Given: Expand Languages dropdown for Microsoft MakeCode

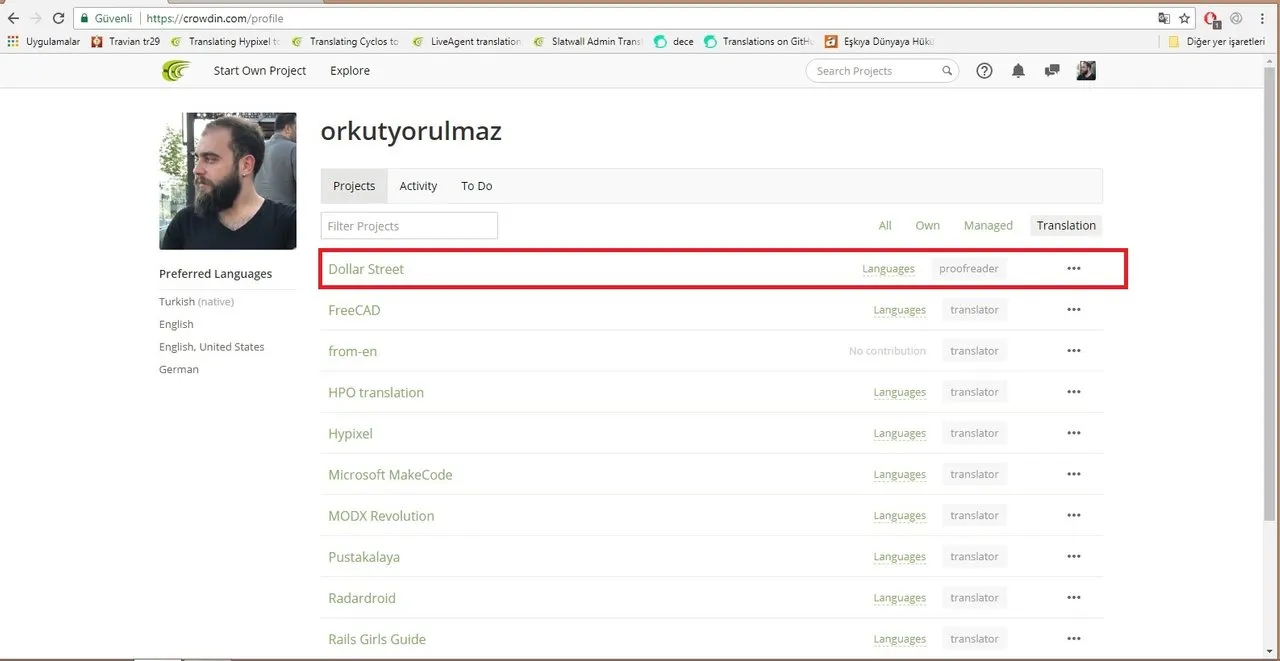Looking at the screenshot, I should pos(899,474).
